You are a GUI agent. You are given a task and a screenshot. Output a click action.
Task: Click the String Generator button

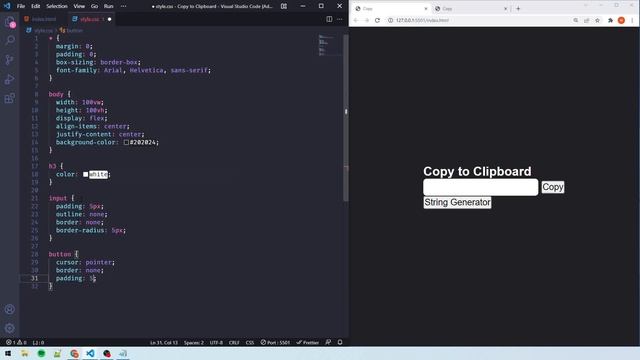pyautogui.click(x=457, y=202)
